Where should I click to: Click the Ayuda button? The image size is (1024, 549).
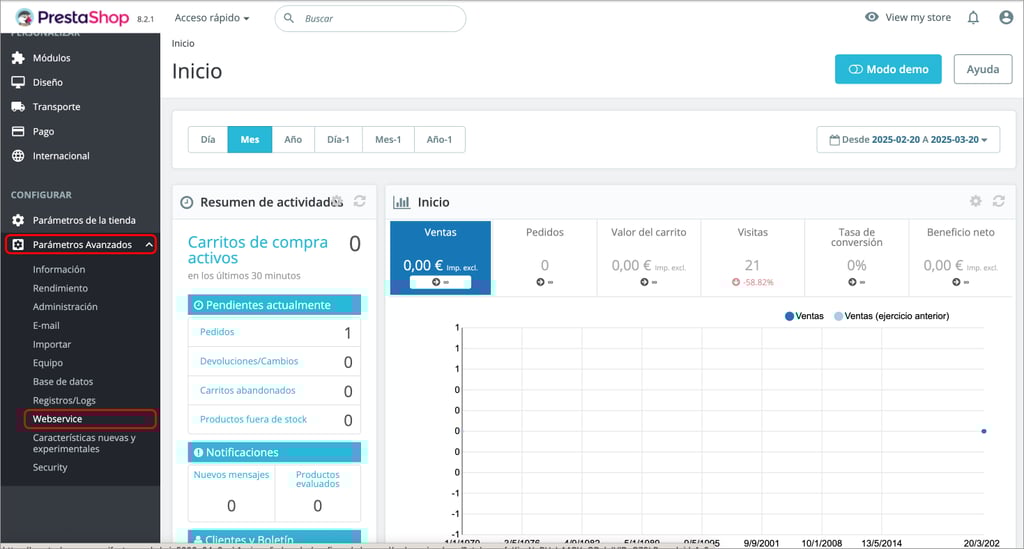pyautogui.click(x=982, y=70)
